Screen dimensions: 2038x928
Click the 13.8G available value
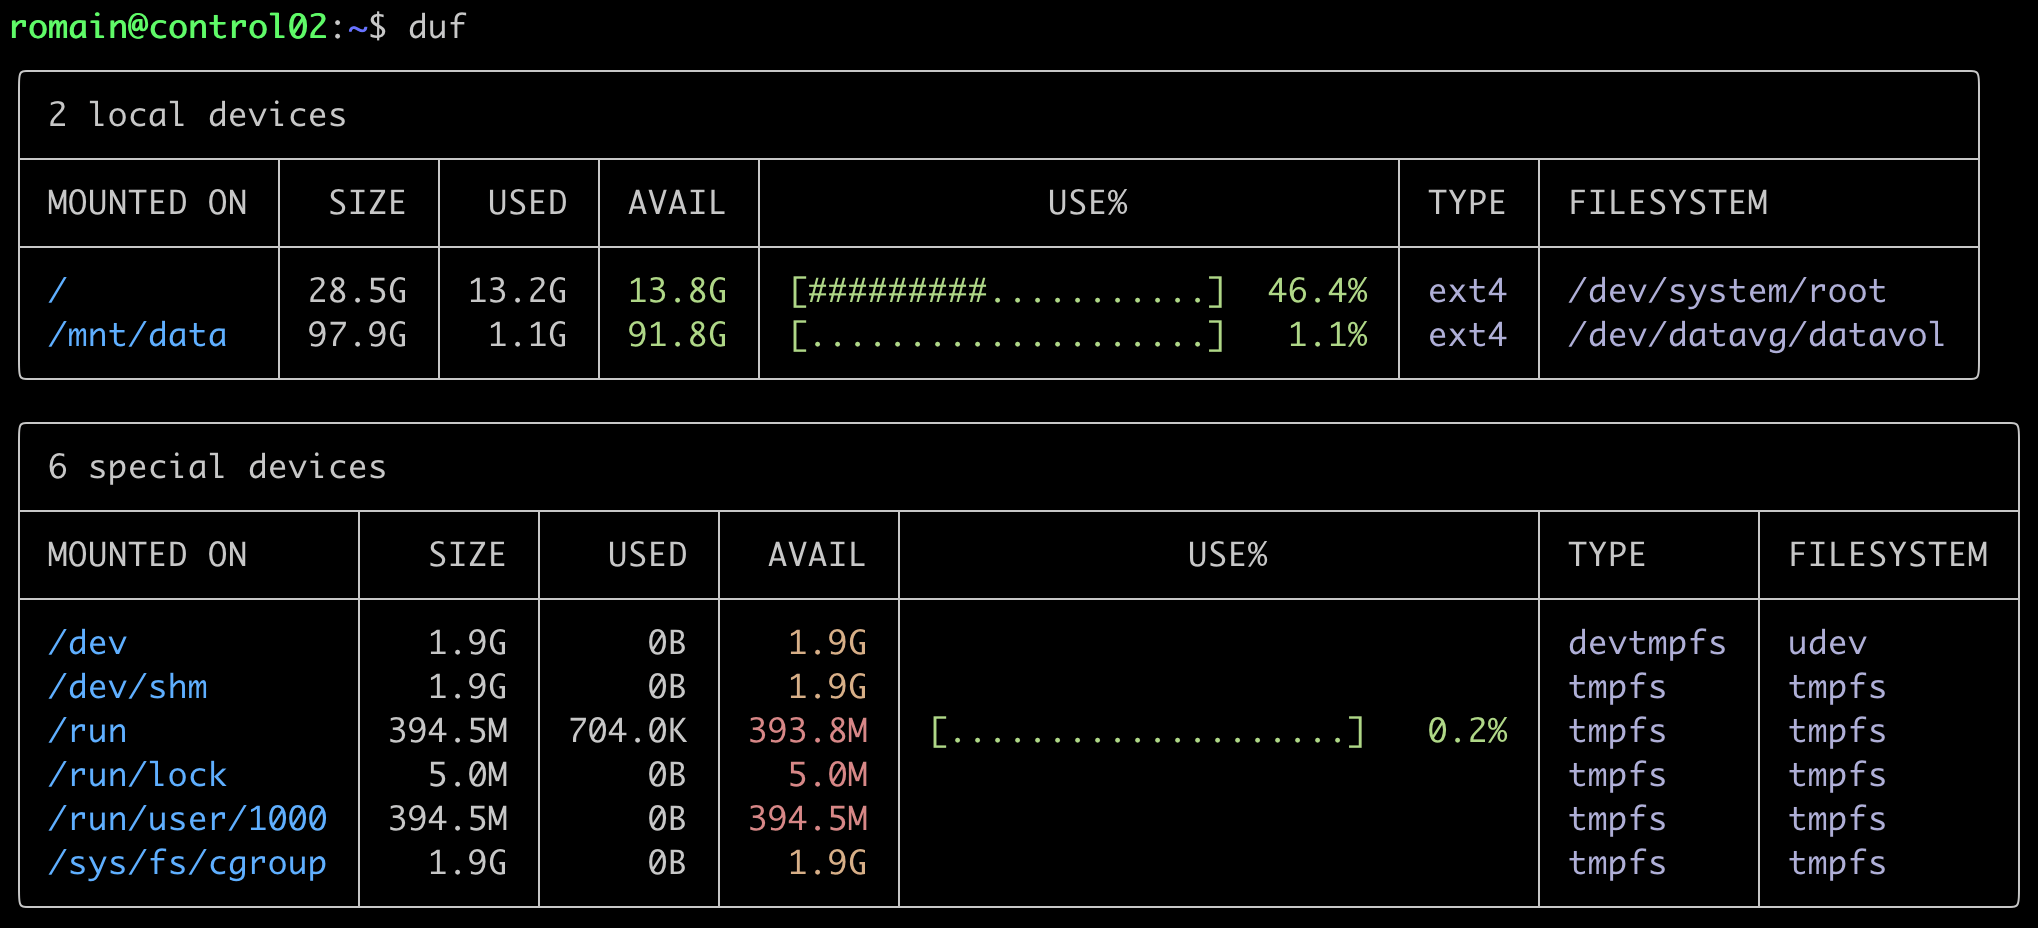pyautogui.click(x=677, y=291)
